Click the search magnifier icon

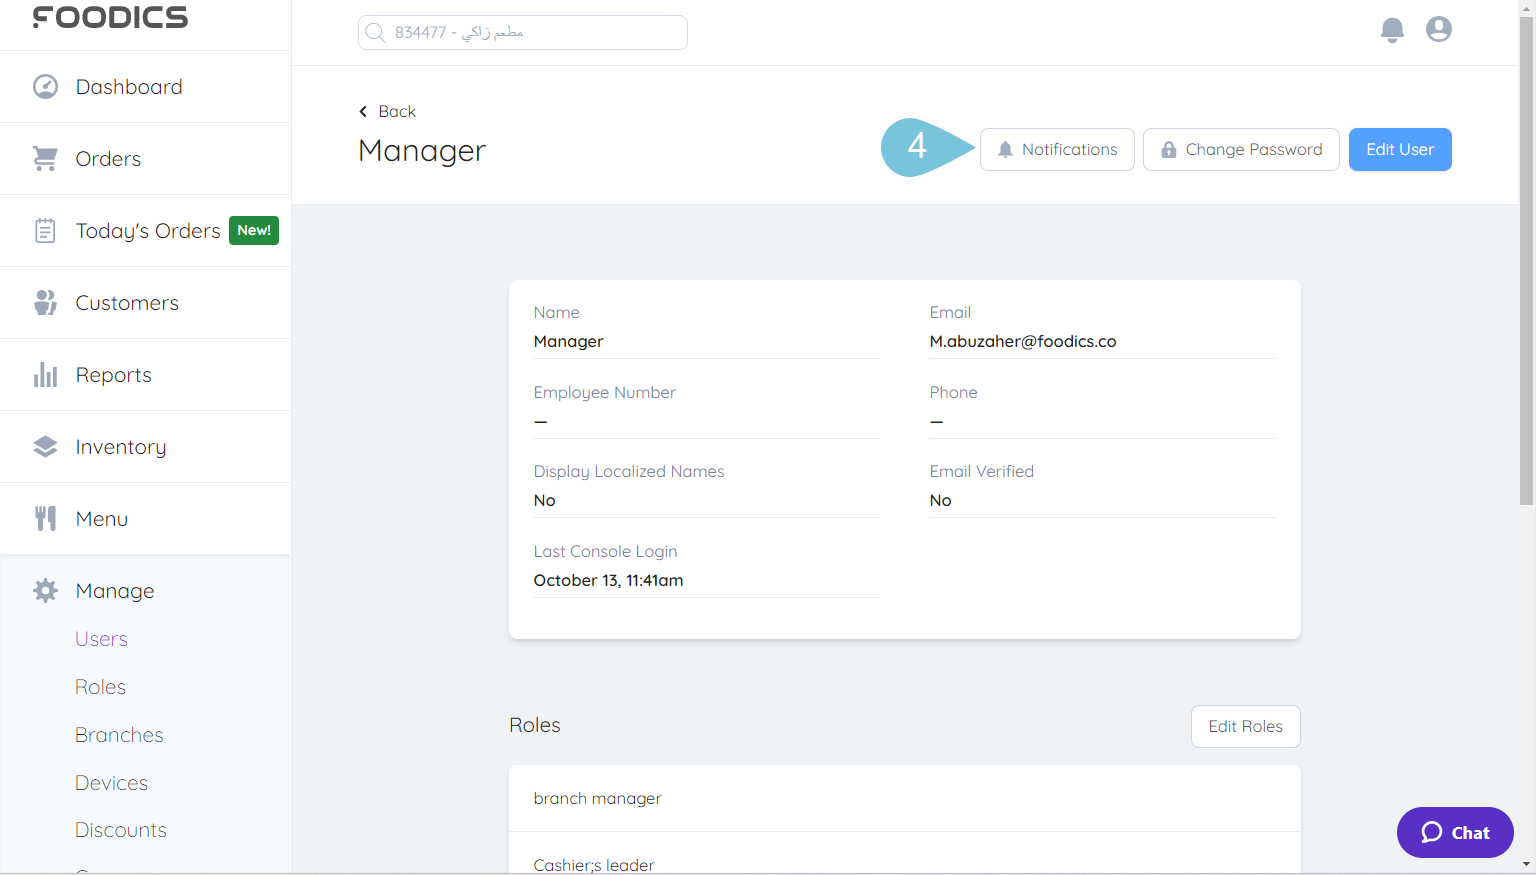pyautogui.click(x=375, y=32)
